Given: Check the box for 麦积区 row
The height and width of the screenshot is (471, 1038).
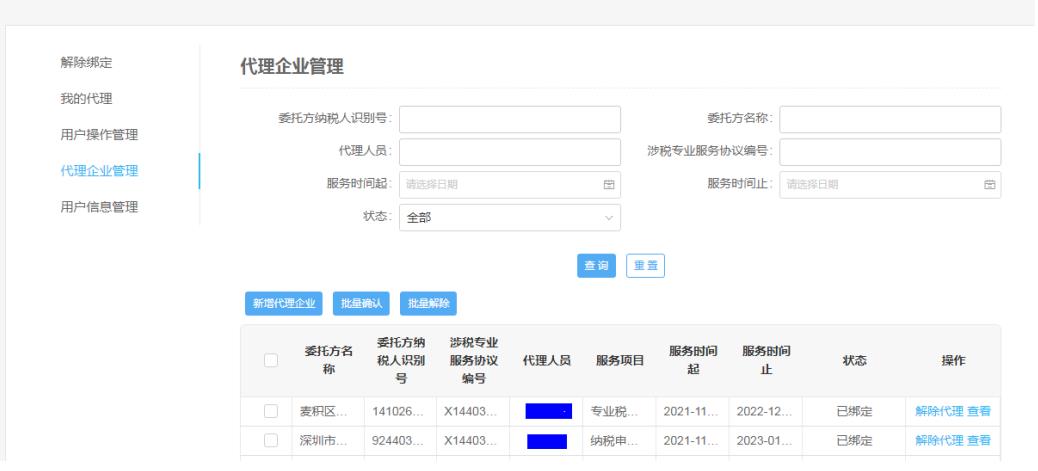Looking at the screenshot, I should click(270, 411).
